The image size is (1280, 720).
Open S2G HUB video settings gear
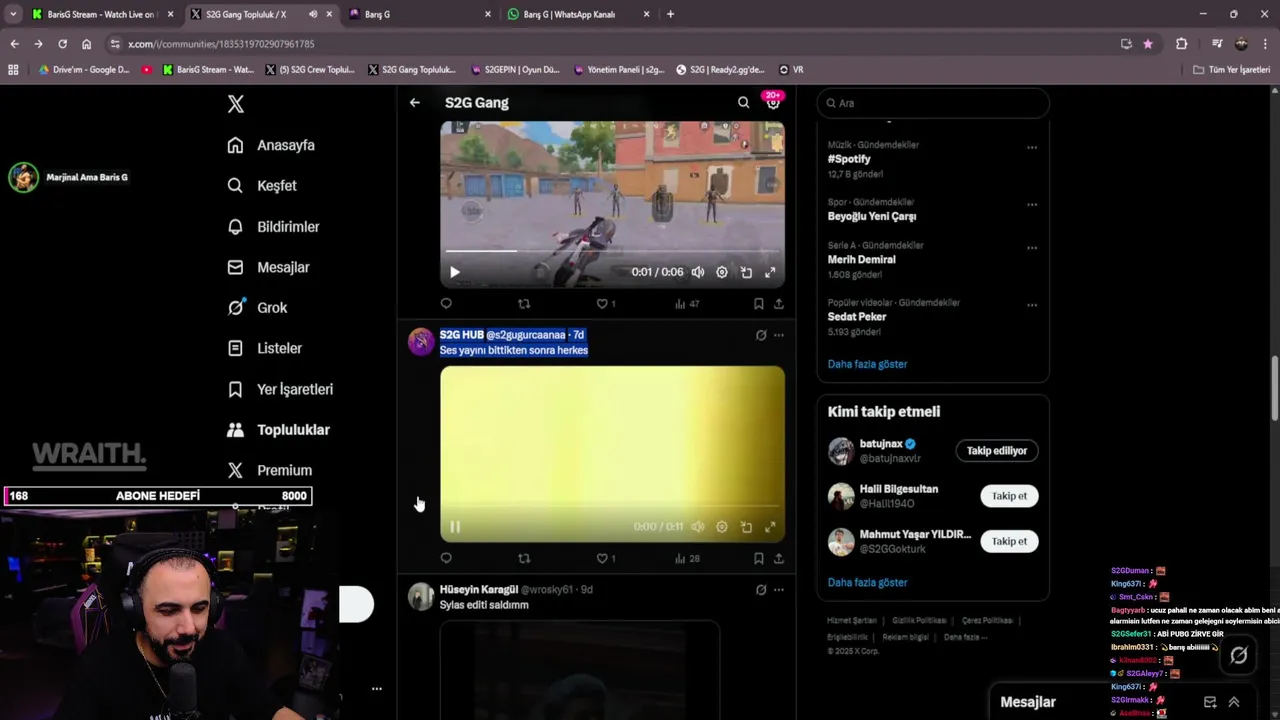pos(722,527)
